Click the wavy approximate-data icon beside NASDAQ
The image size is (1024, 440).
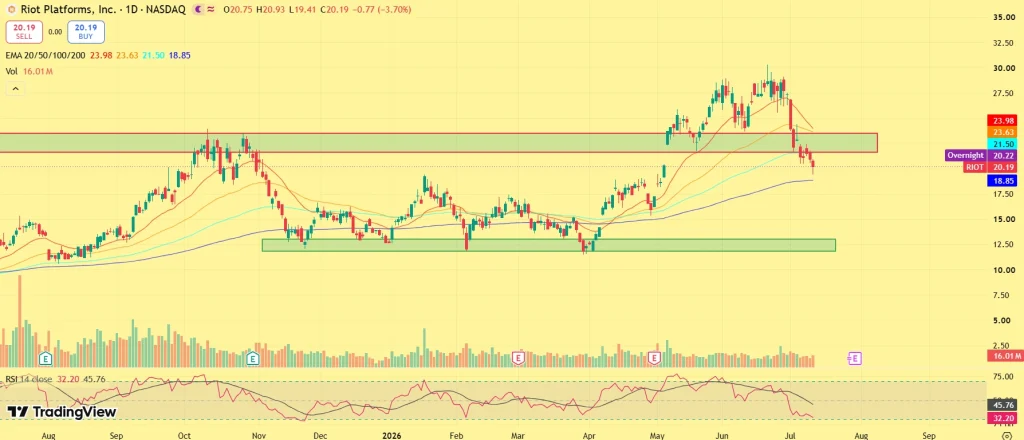point(211,10)
